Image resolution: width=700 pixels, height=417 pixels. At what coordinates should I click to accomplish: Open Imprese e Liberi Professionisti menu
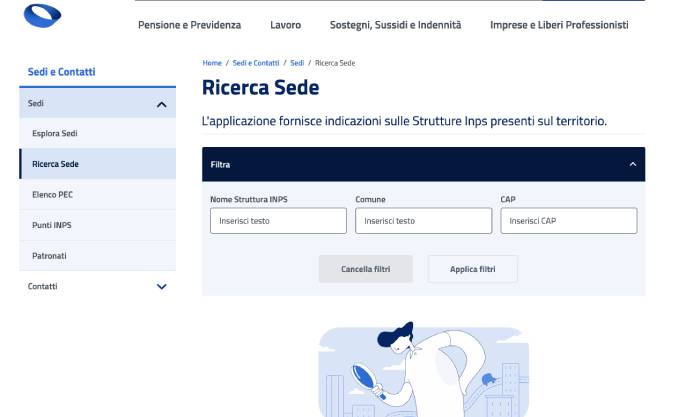point(559,25)
